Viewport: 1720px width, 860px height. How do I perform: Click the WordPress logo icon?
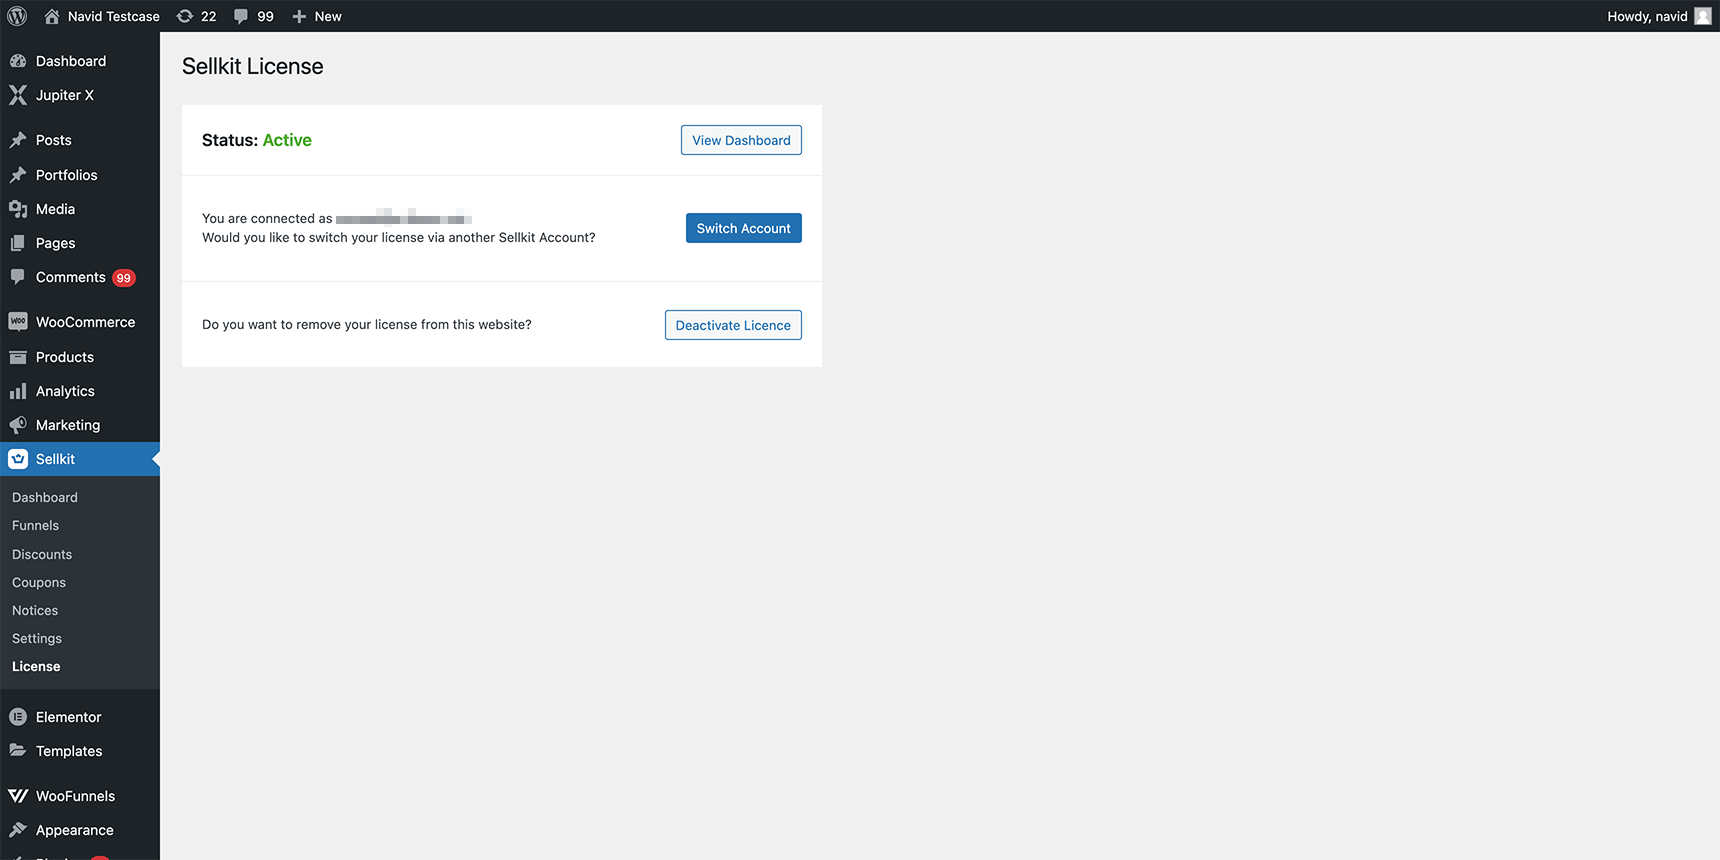17,16
